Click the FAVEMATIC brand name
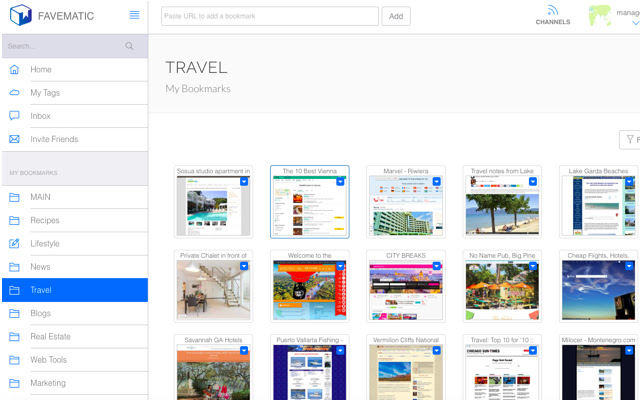 pyautogui.click(x=66, y=16)
